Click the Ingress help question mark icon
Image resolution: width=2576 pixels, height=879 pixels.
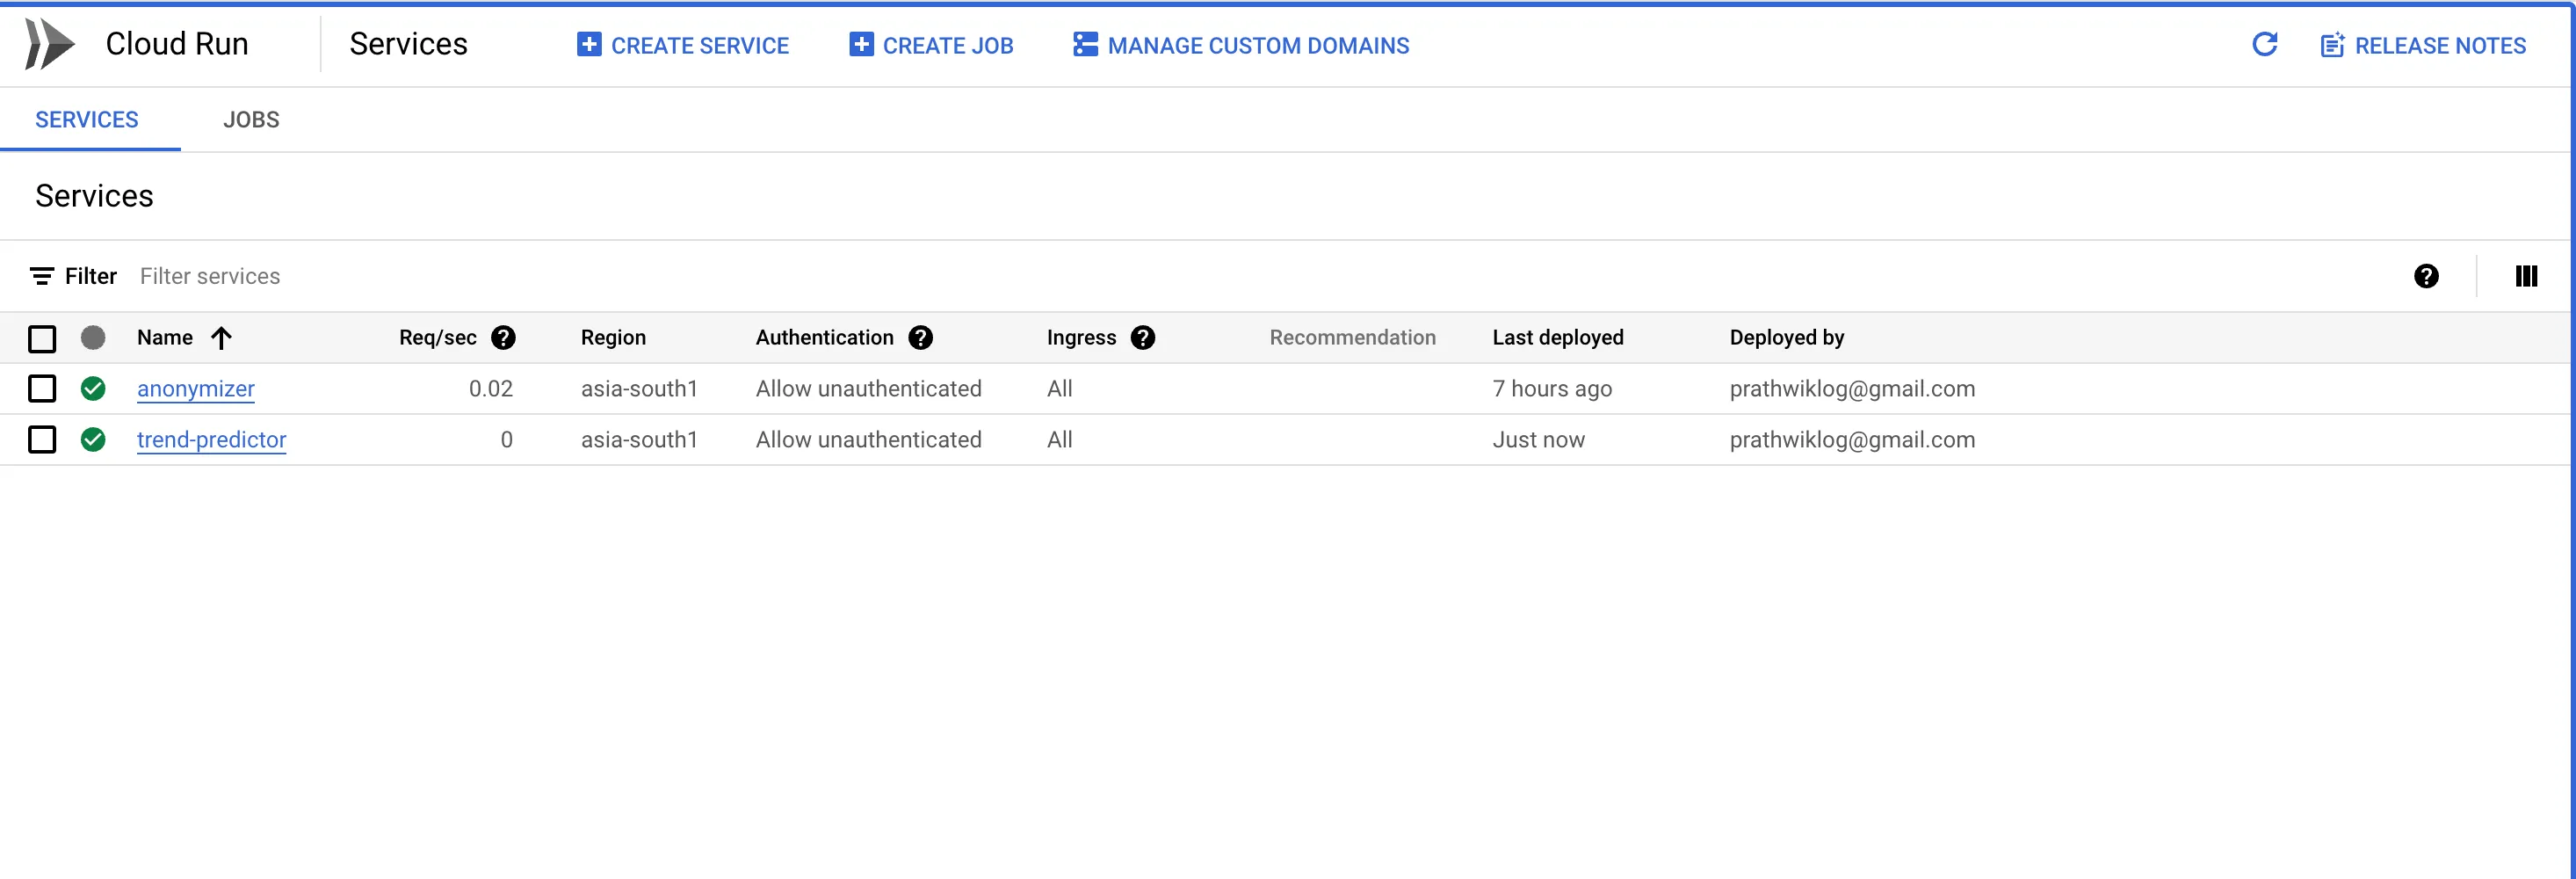pos(1142,338)
